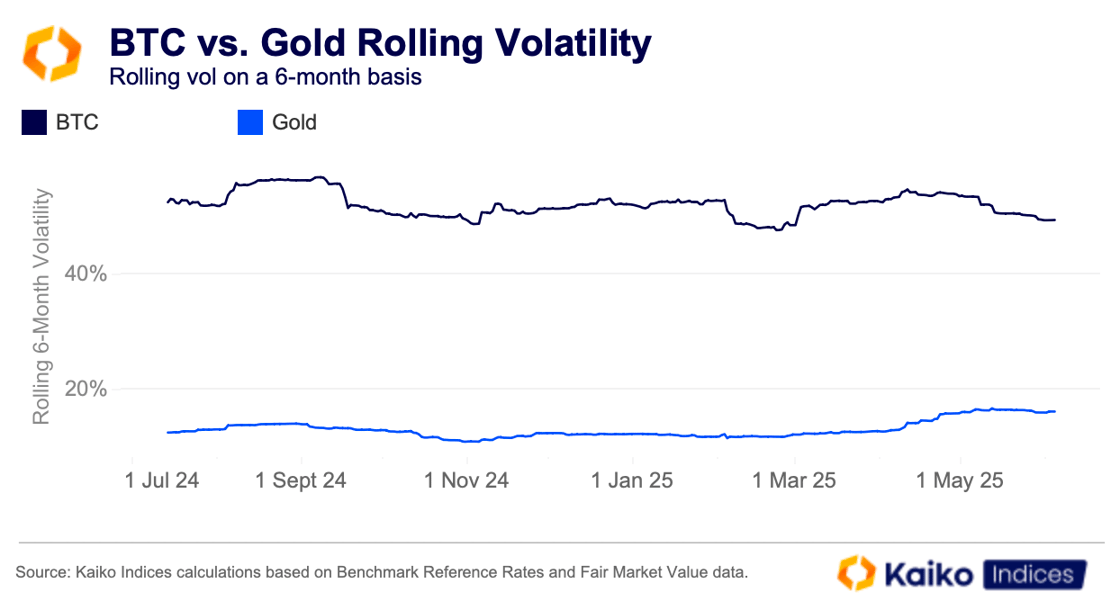Pick the 1 Jan 25 date label
Screen dimensions: 1120x610
point(631,480)
